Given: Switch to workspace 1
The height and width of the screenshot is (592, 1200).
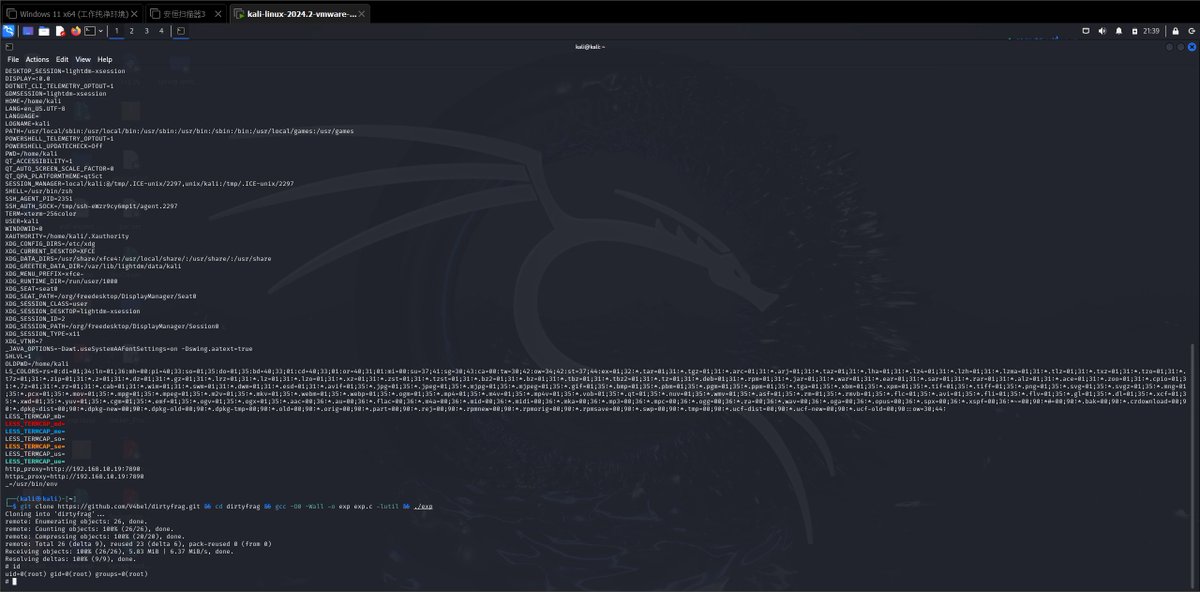Looking at the screenshot, I should tap(117, 31).
